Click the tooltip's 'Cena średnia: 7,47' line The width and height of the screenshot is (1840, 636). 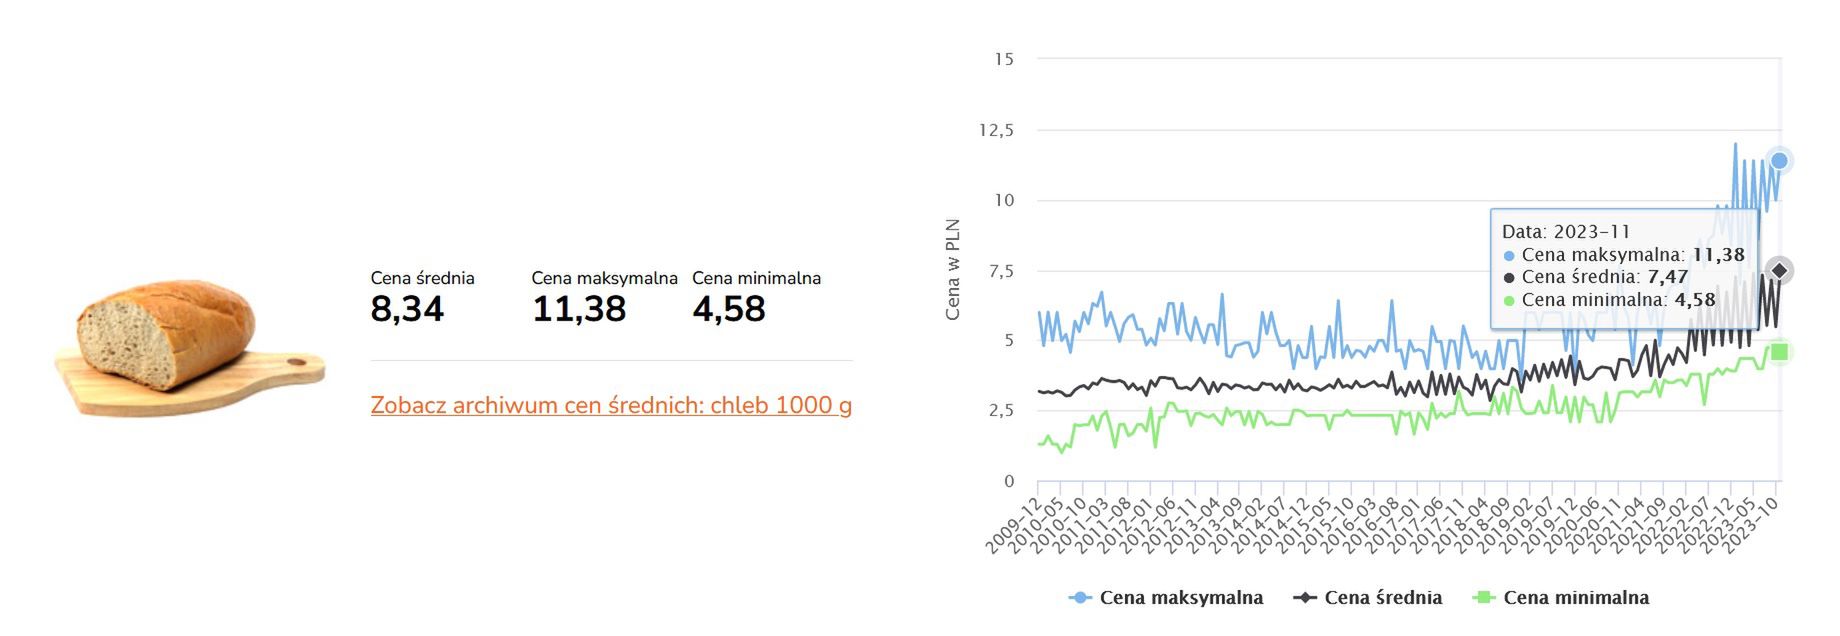(1604, 277)
